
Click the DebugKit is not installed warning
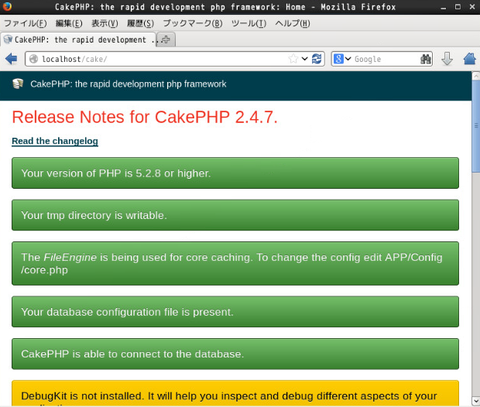pyautogui.click(x=235, y=394)
